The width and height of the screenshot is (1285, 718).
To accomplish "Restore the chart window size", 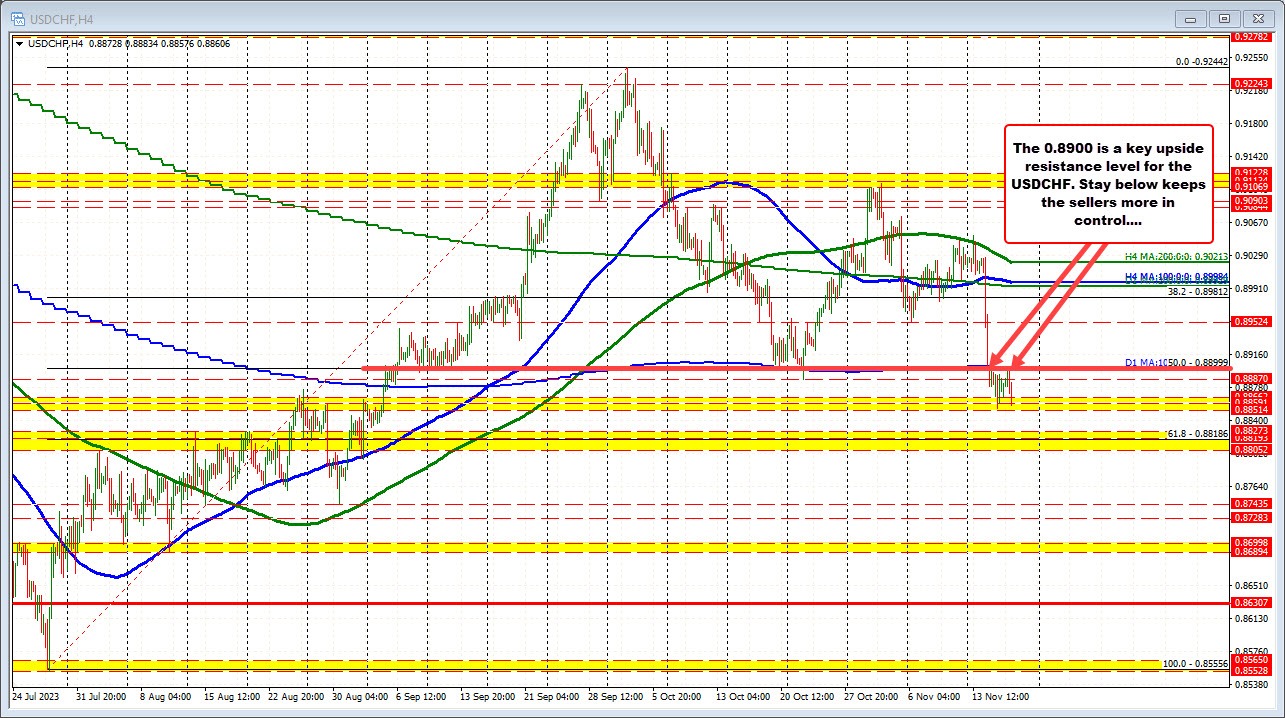I will coord(1224,18).
